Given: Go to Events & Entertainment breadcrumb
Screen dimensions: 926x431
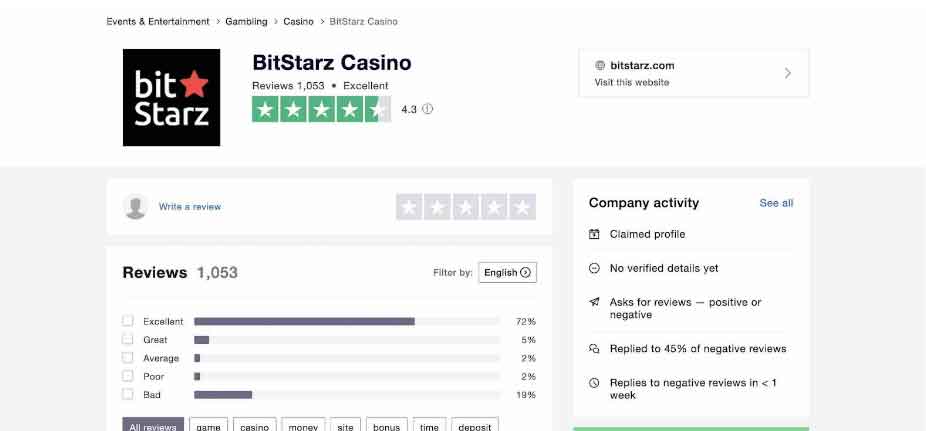Looking at the screenshot, I should (158, 21).
